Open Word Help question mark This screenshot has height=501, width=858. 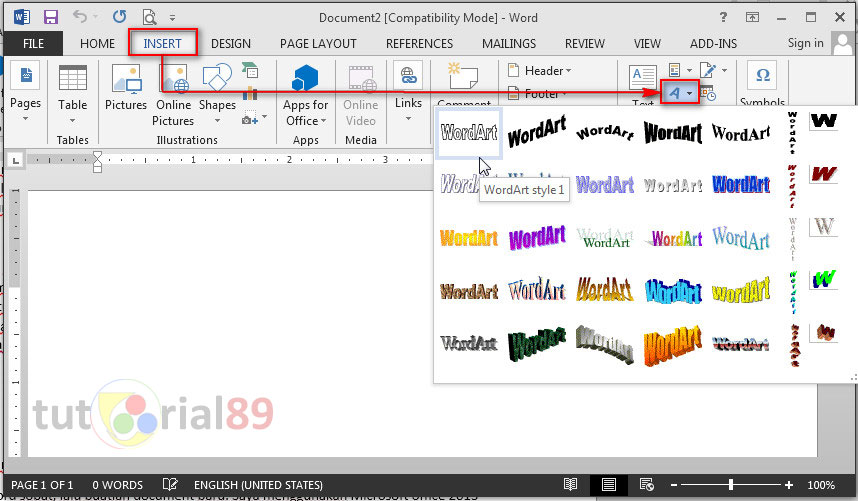723,18
